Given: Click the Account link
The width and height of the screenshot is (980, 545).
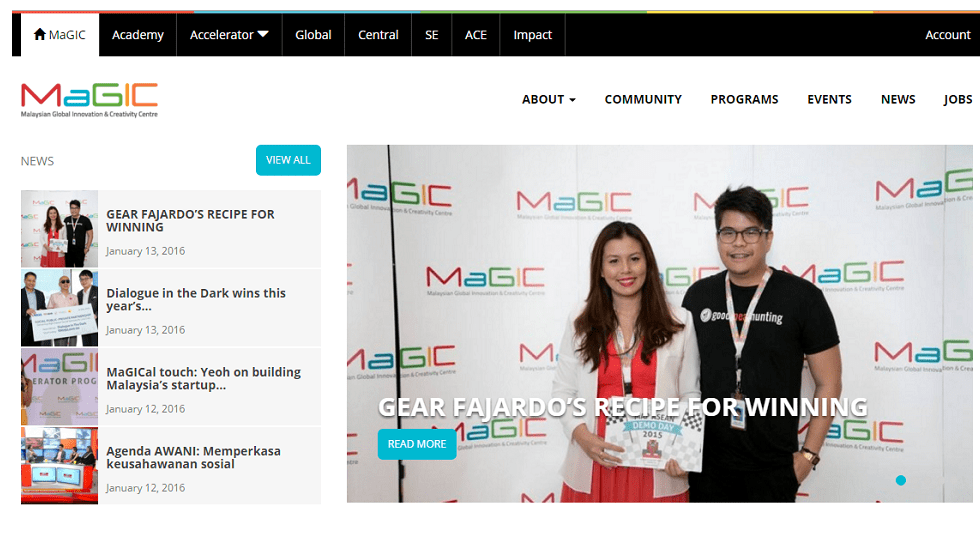Looking at the screenshot, I should pyautogui.click(x=947, y=35).
